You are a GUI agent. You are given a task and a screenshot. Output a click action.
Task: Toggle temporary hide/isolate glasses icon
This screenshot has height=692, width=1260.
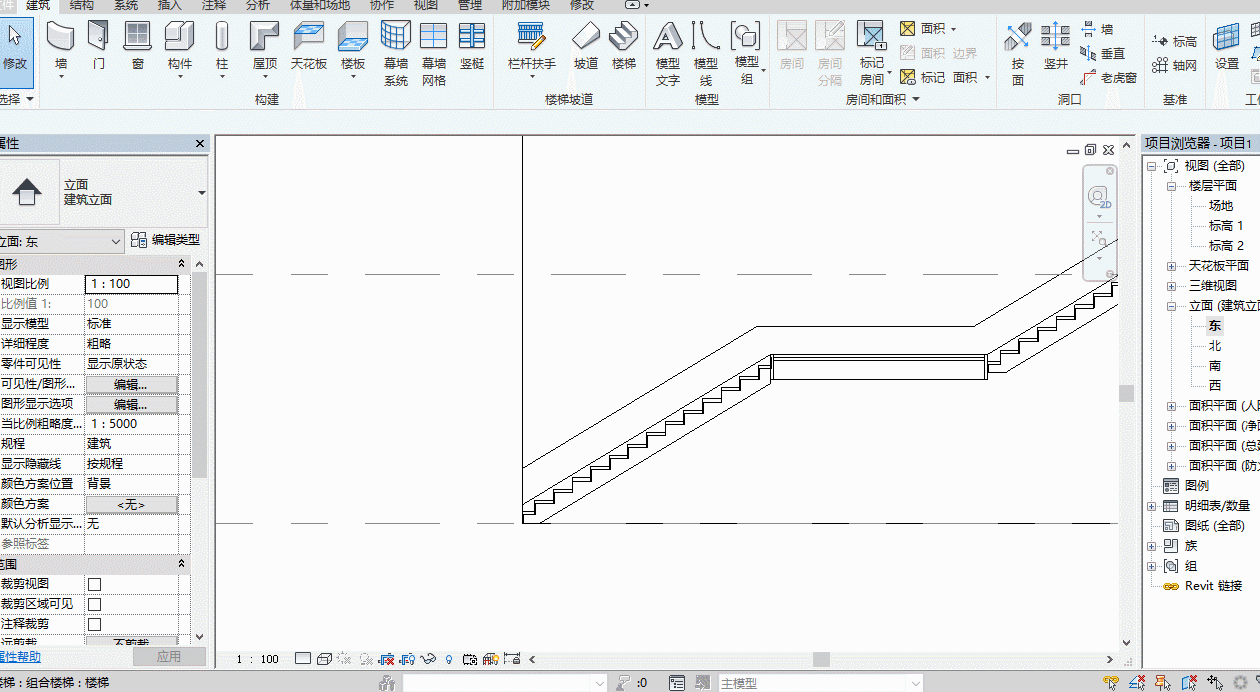429,659
